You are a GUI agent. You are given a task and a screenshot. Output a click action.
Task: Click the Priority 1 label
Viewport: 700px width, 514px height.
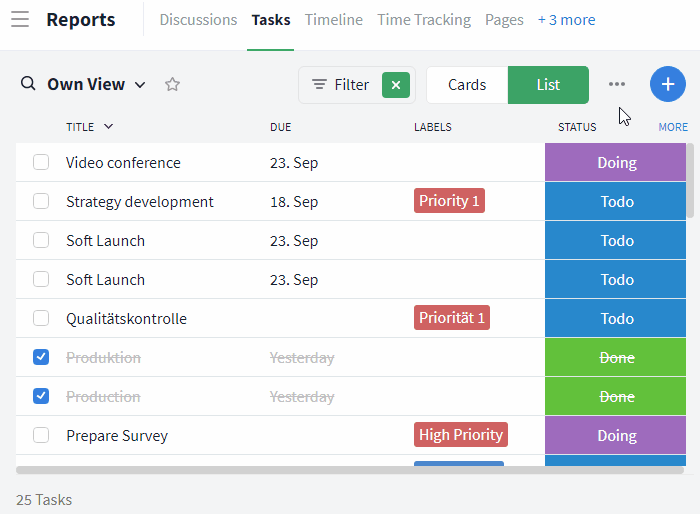point(449,201)
